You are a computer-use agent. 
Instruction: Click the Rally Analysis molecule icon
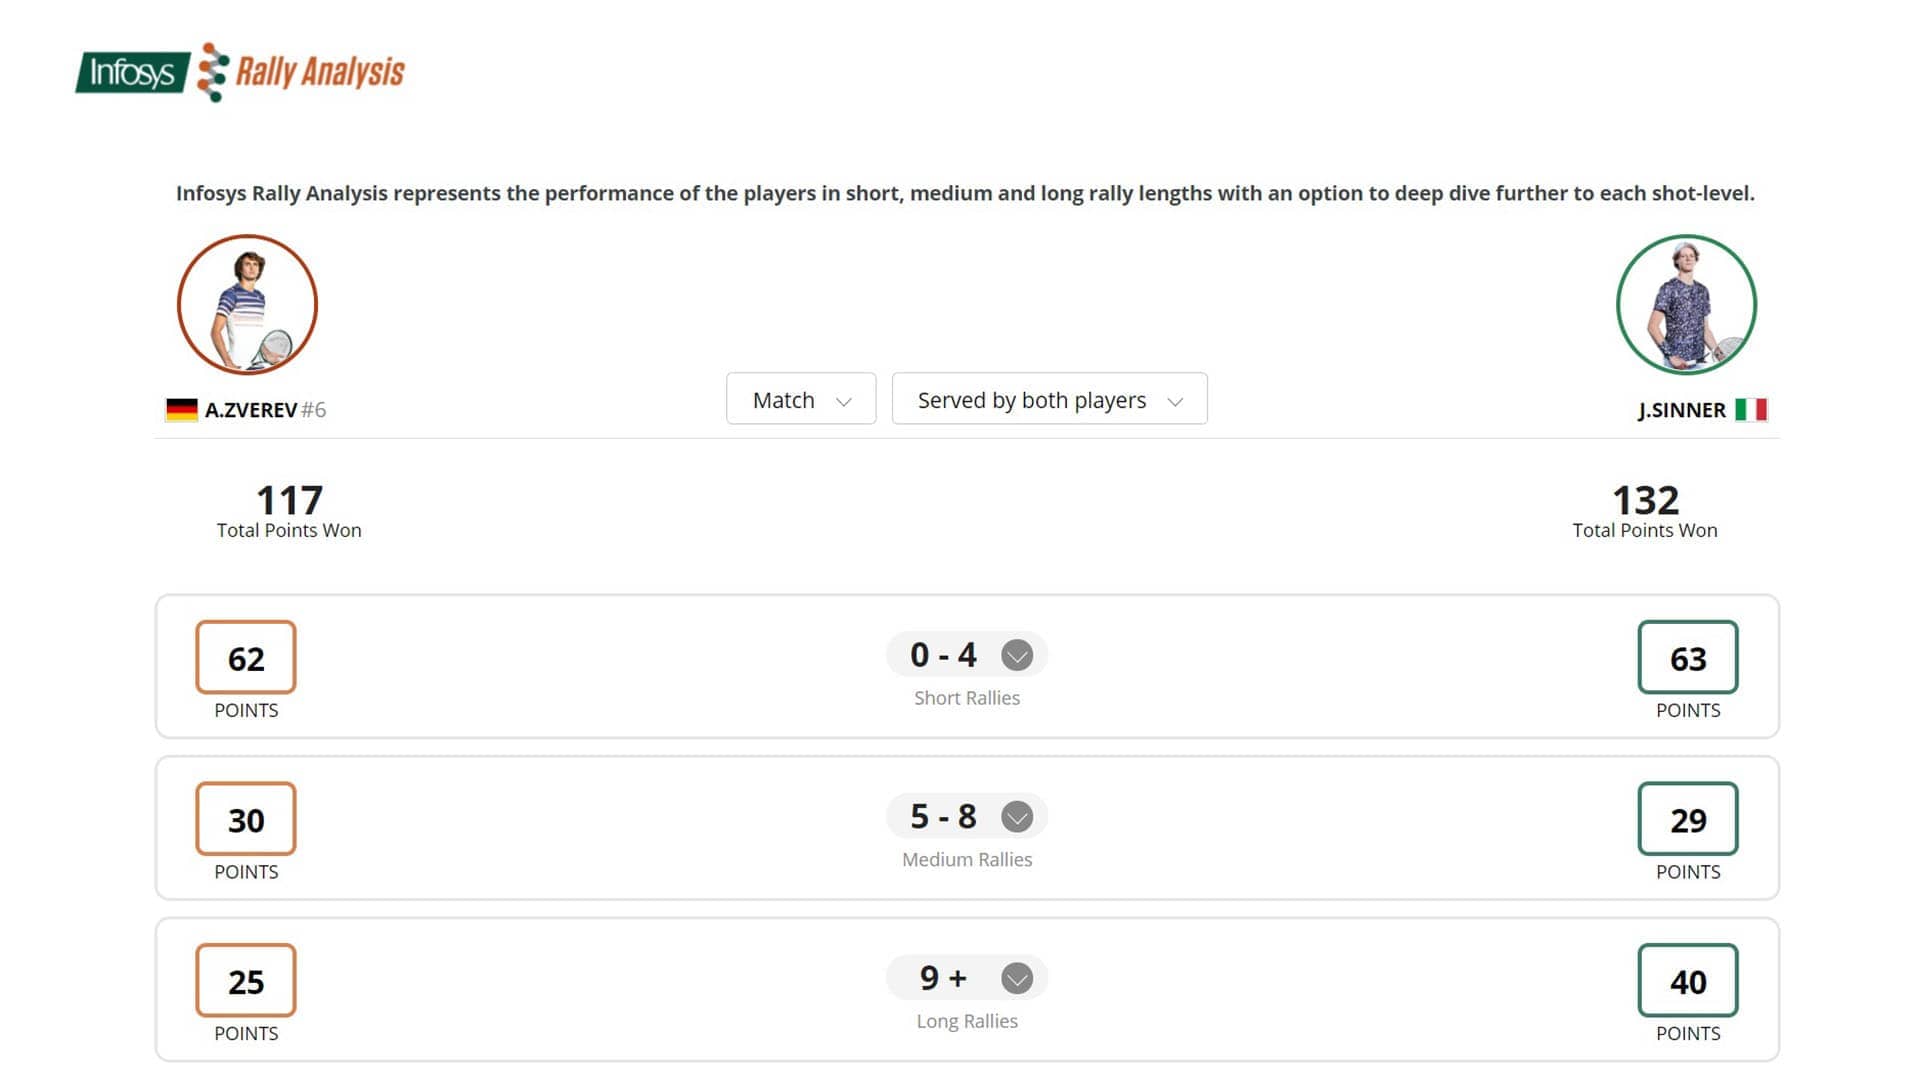click(x=213, y=72)
